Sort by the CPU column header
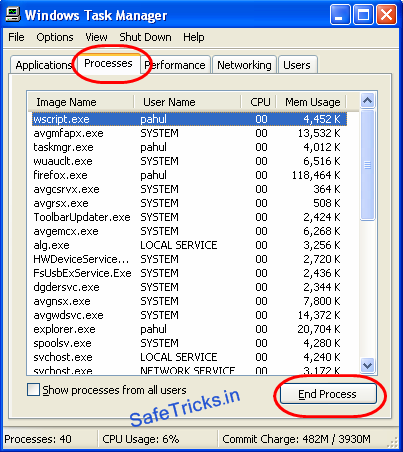Image resolution: width=403 pixels, height=452 pixels. coord(258,102)
